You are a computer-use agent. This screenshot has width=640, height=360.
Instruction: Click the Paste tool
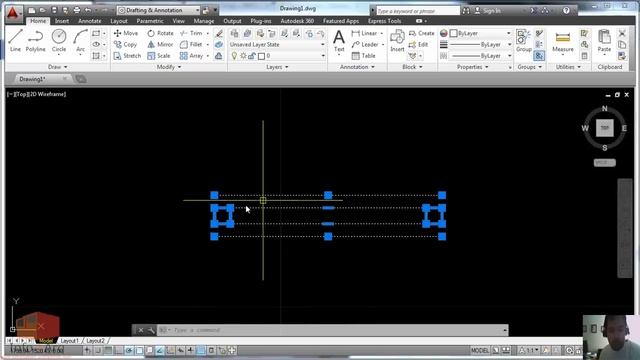604,41
